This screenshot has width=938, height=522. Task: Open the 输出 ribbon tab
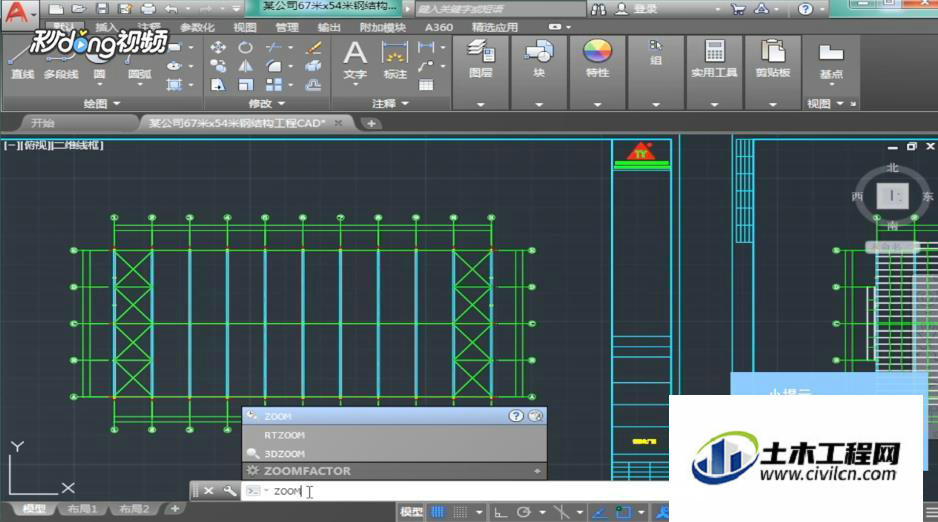329,28
